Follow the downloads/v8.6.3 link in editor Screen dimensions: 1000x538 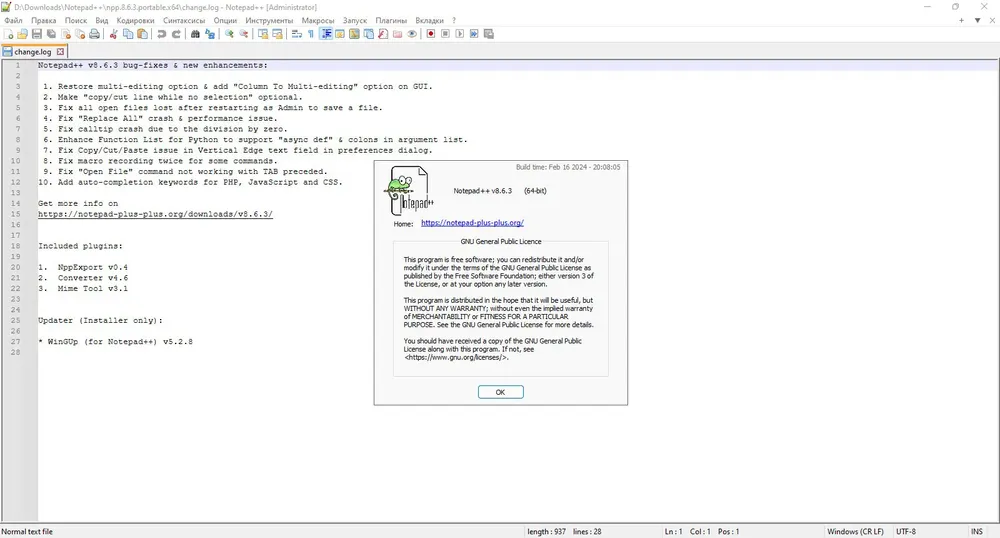[x=155, y=214]
